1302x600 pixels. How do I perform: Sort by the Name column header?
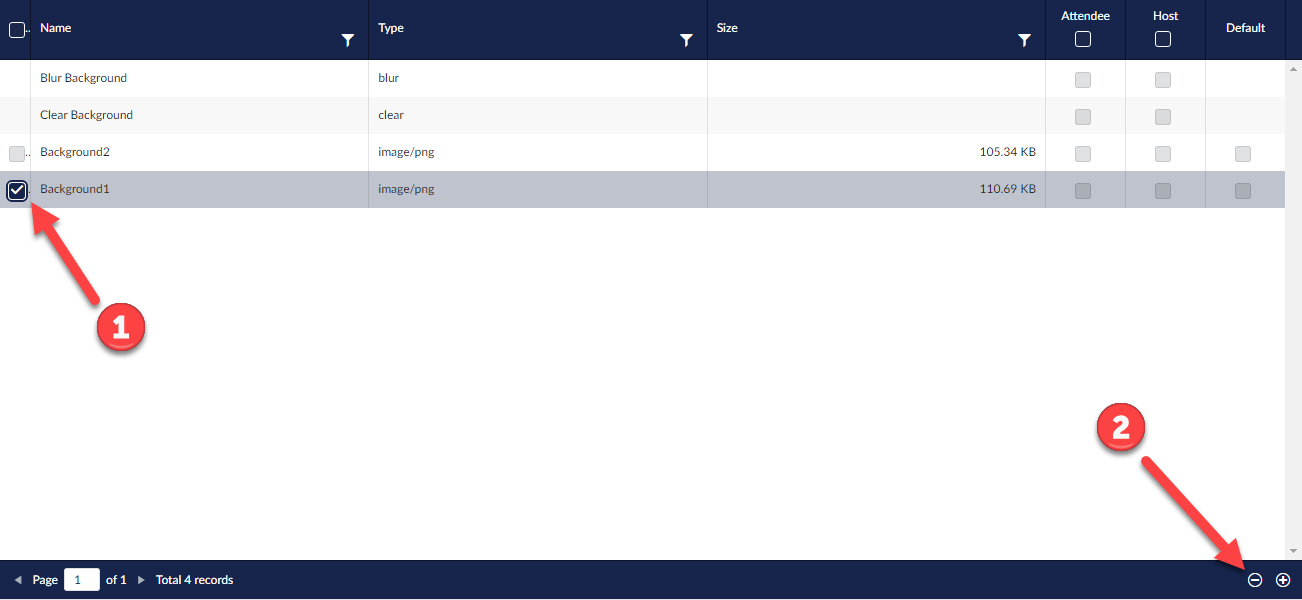click(x=56, y=28)
